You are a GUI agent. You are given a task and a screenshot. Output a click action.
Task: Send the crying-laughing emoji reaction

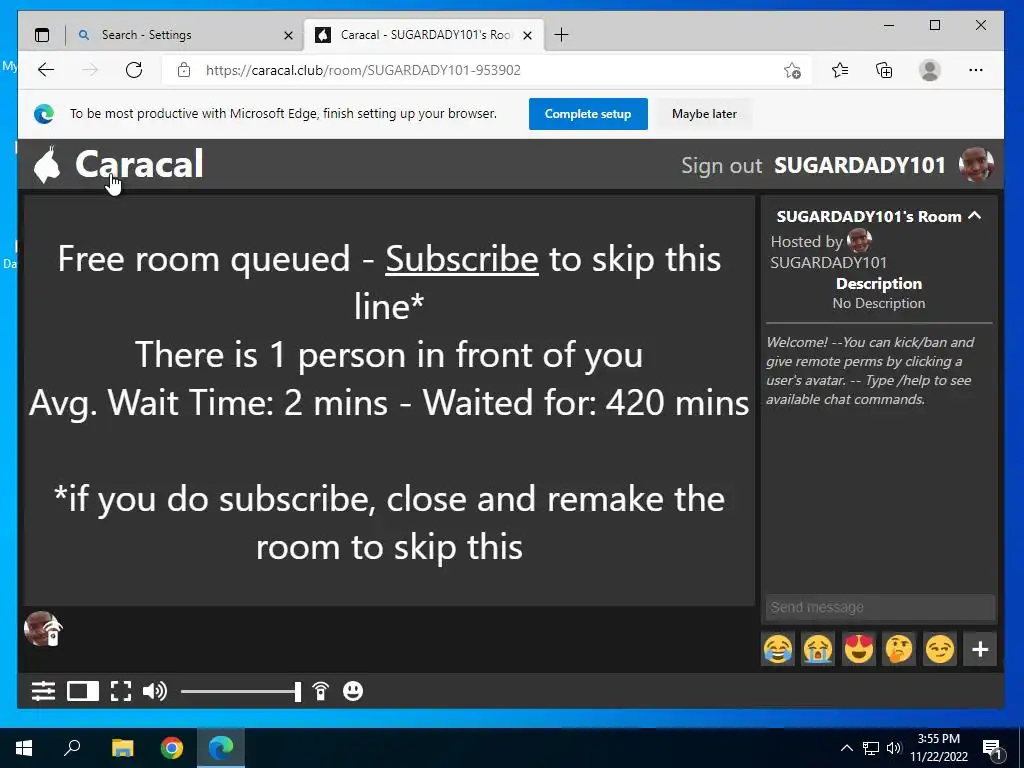point(778,649)
